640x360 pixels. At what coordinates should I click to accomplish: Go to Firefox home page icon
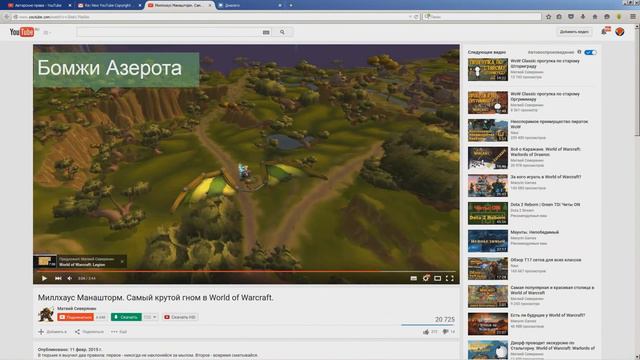pyautogui.click(x=595, y=17)
